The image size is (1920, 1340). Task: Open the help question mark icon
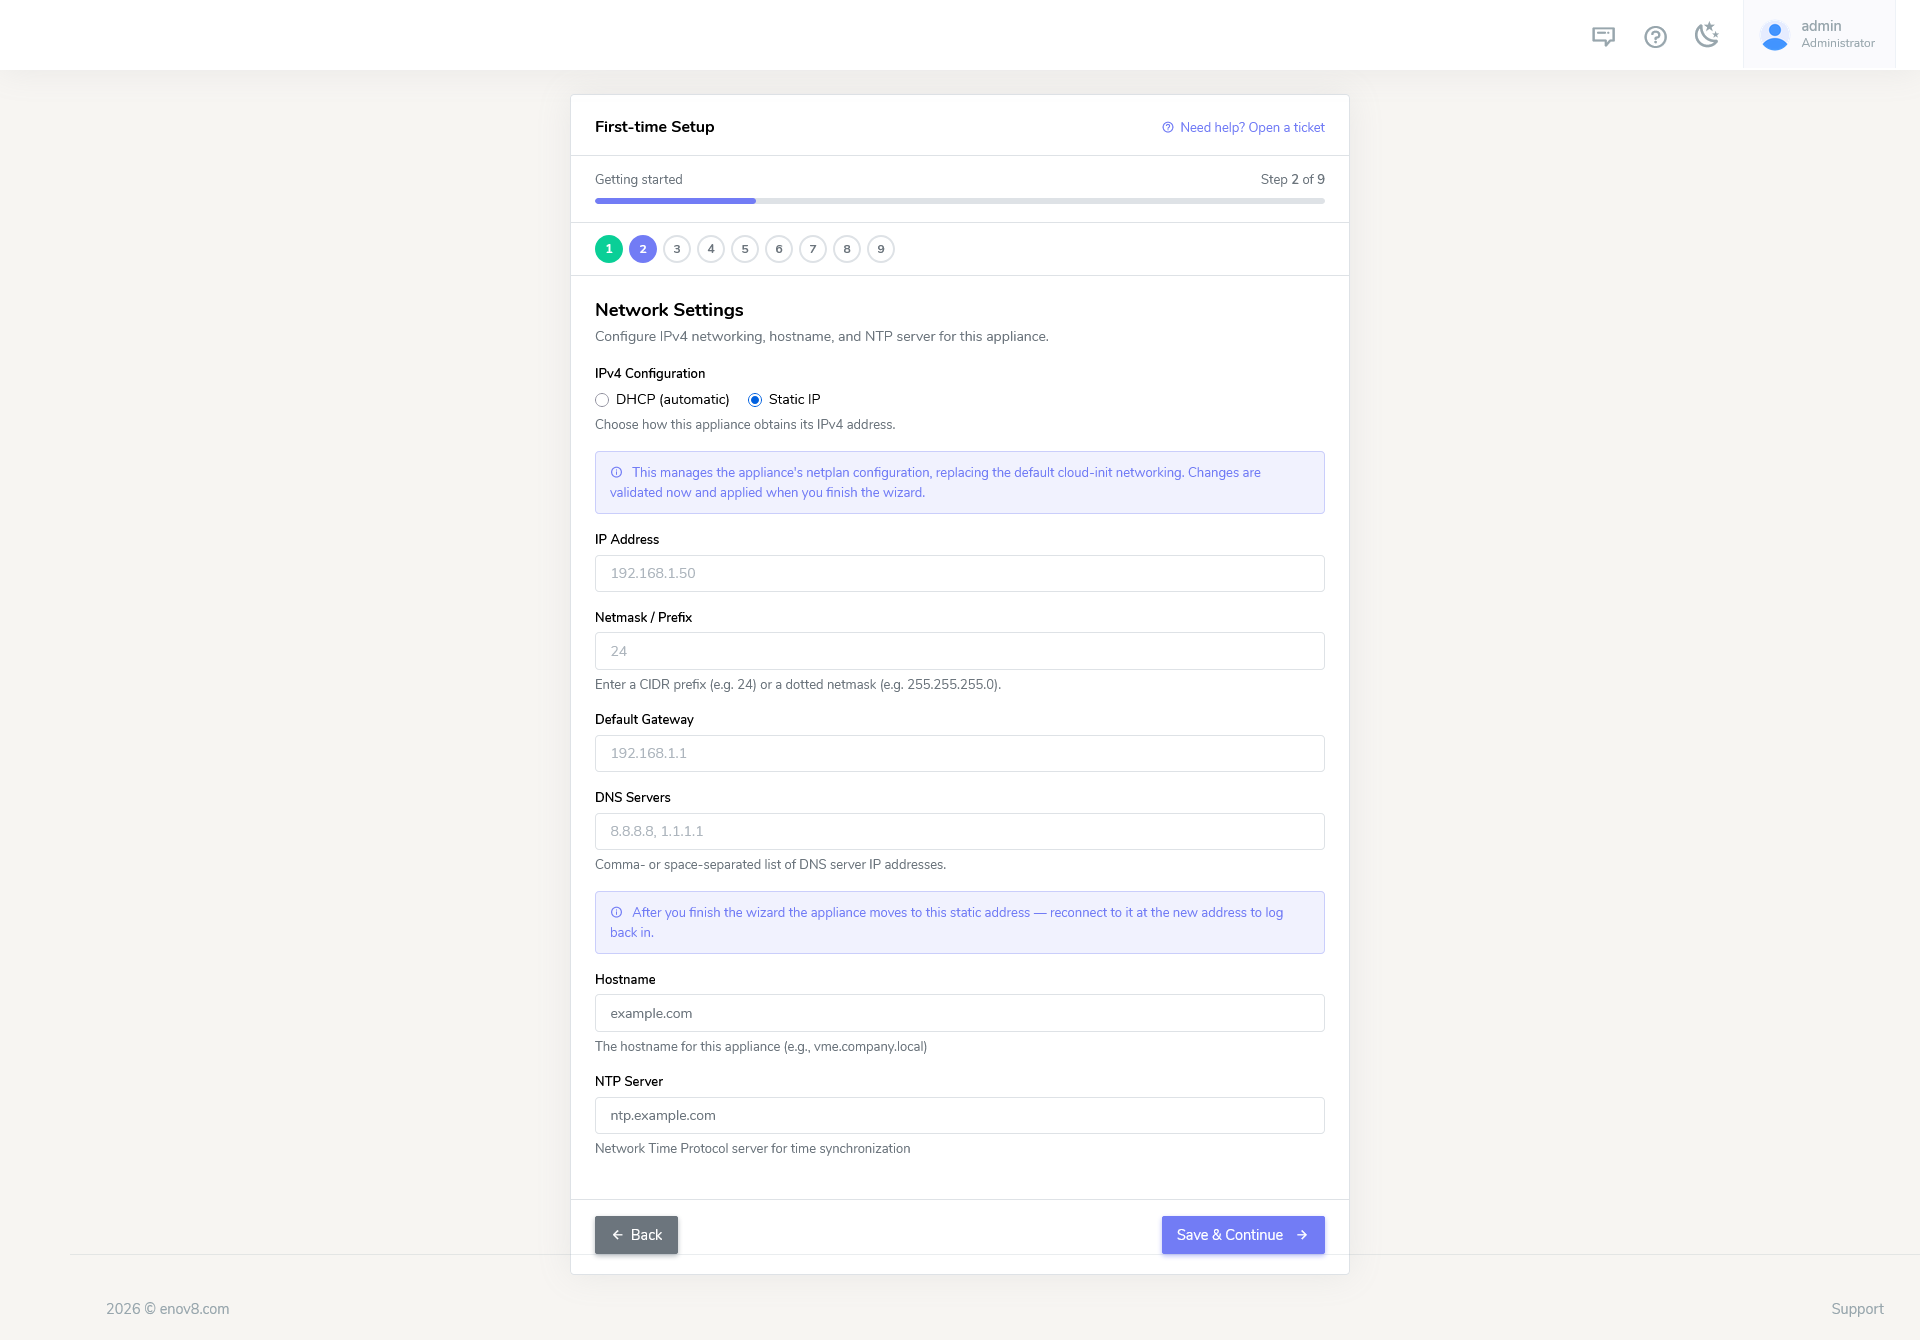pyautogui.click(x=1655, y=36)
